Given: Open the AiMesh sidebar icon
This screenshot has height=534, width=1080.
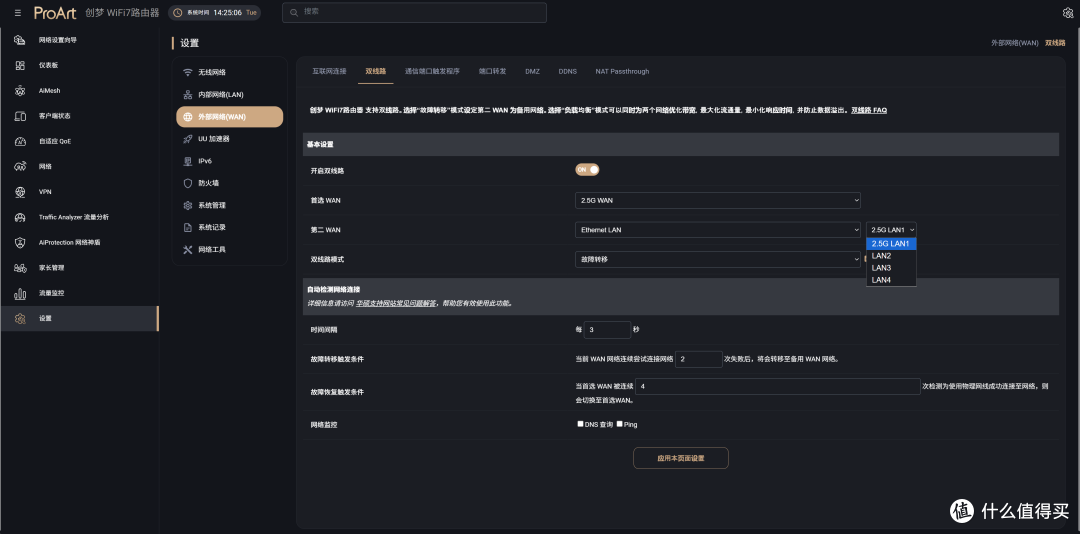Looking at the screenshot, I should (21, 90).
